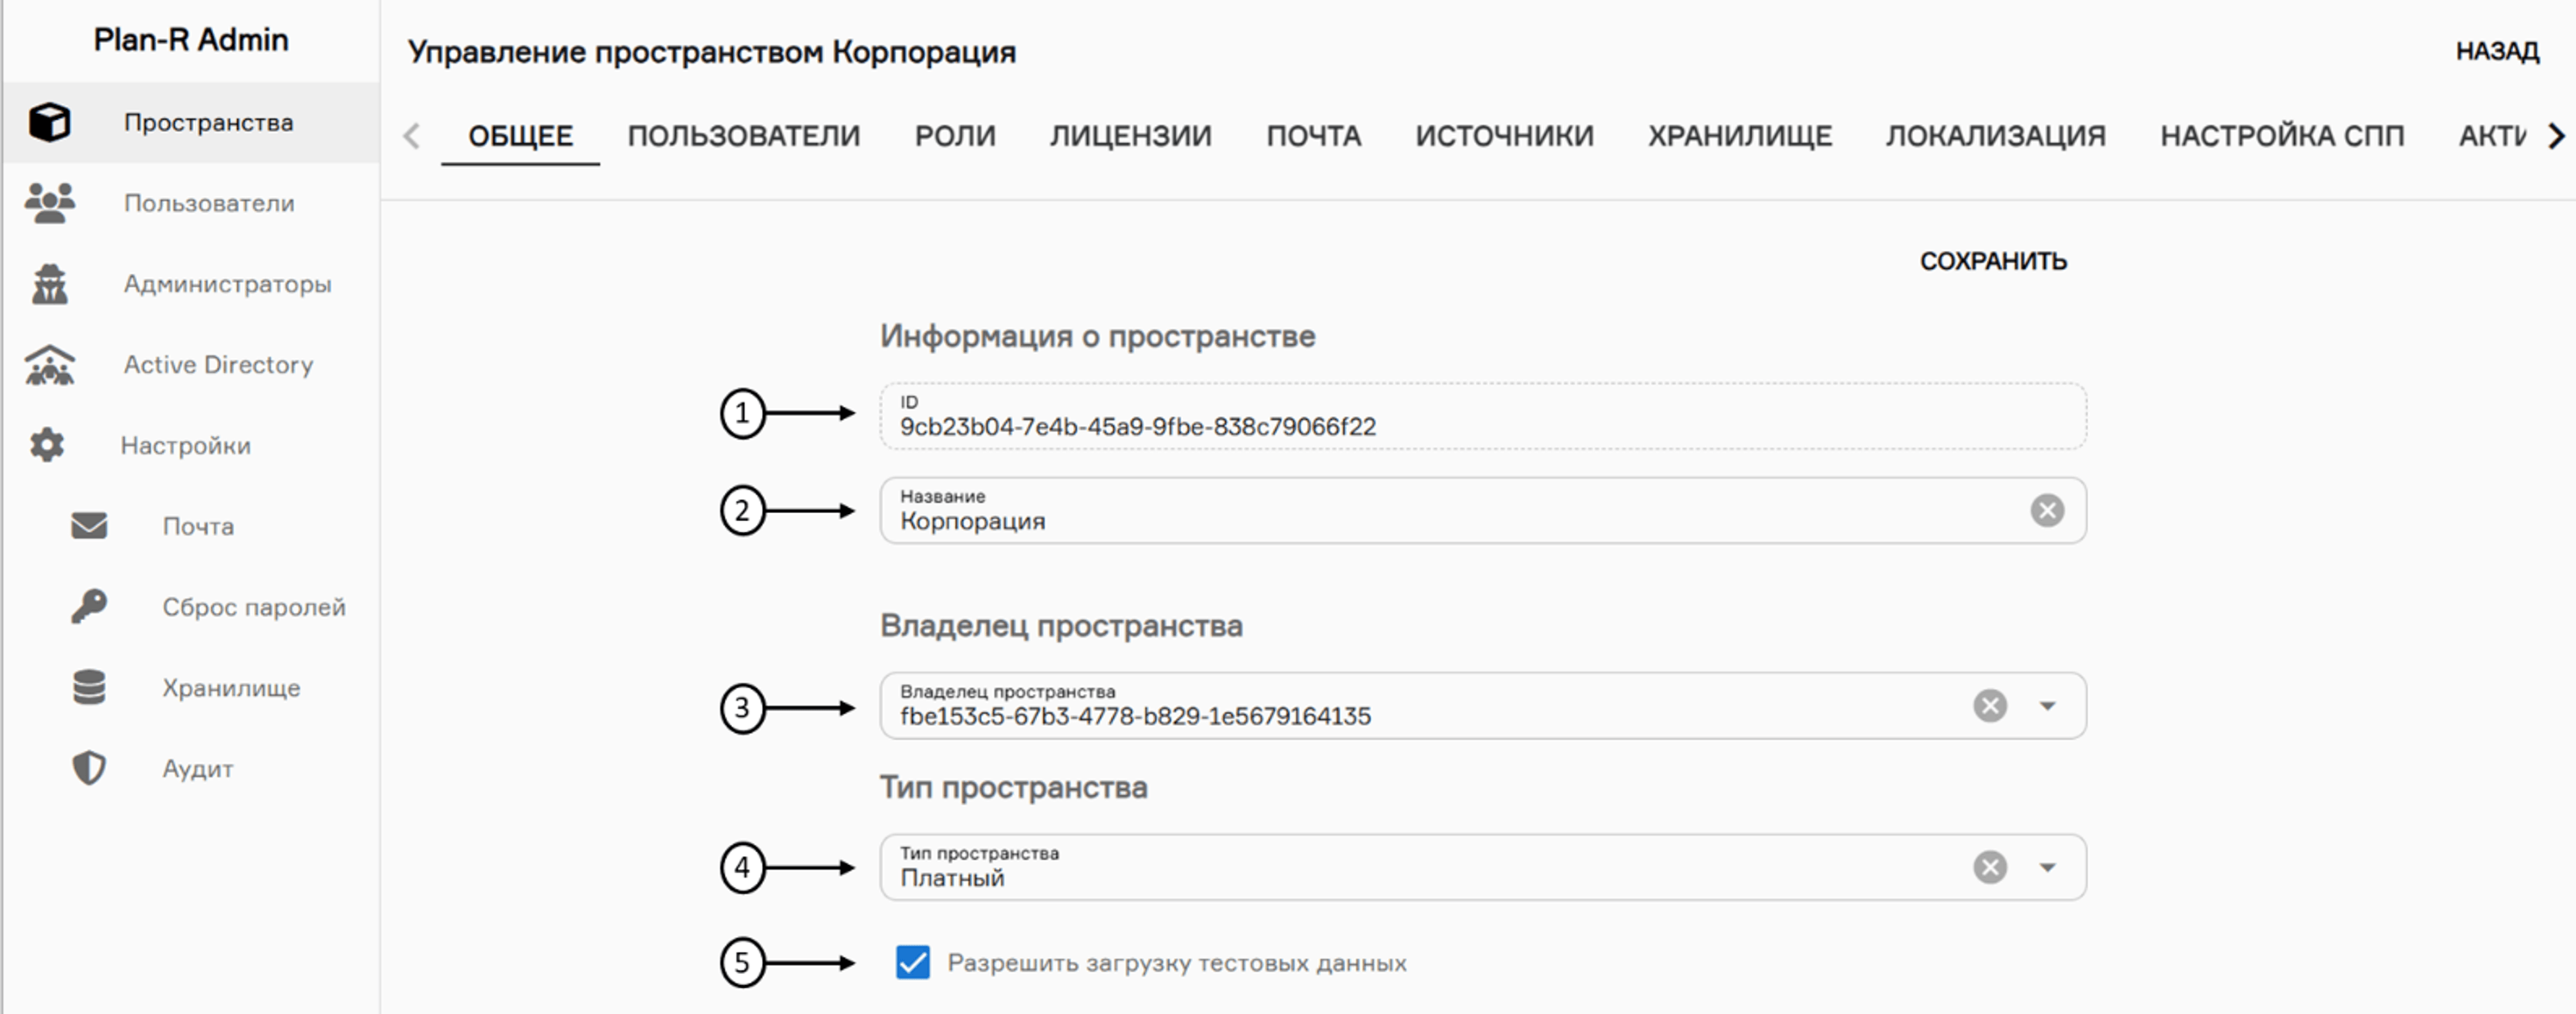Image resolution: width=2576 pixels, height=1014 pixels.
Task: Expand the Владелец пространства dropdown arrow
Action: (x=2047, y=706)
